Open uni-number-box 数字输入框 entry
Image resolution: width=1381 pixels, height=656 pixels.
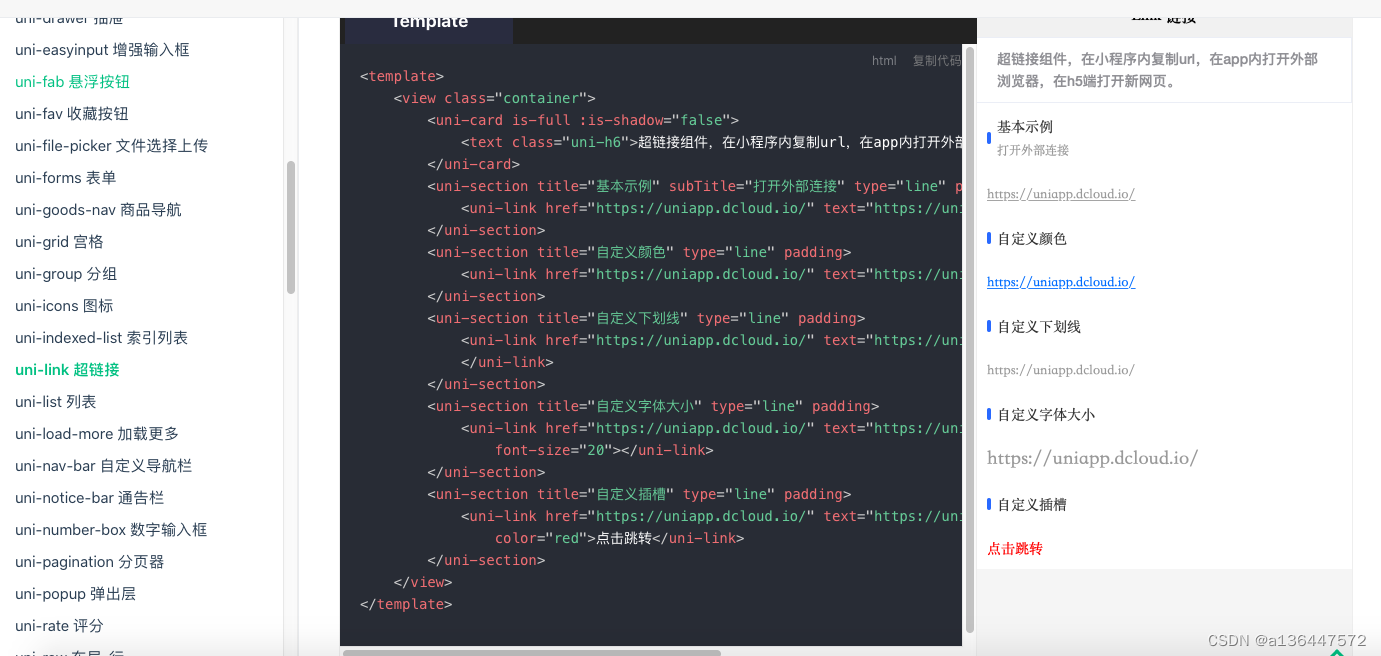pos(111,530)
